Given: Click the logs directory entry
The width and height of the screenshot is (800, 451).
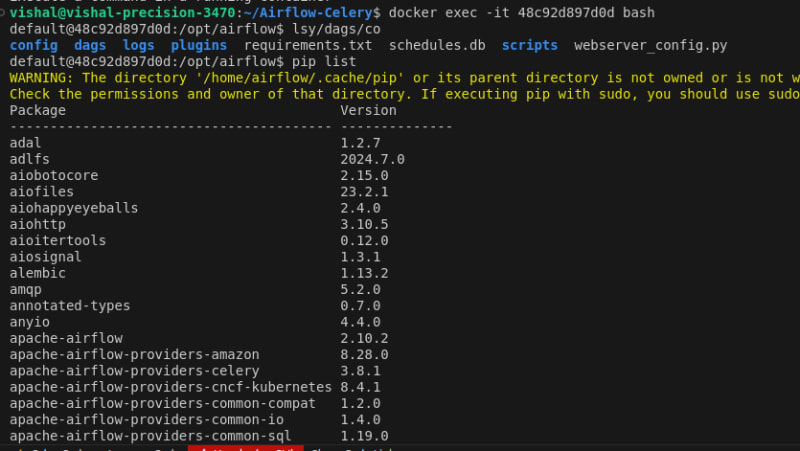Looking at the screenshot, I should pyautogui.click(x=138, y=46).
